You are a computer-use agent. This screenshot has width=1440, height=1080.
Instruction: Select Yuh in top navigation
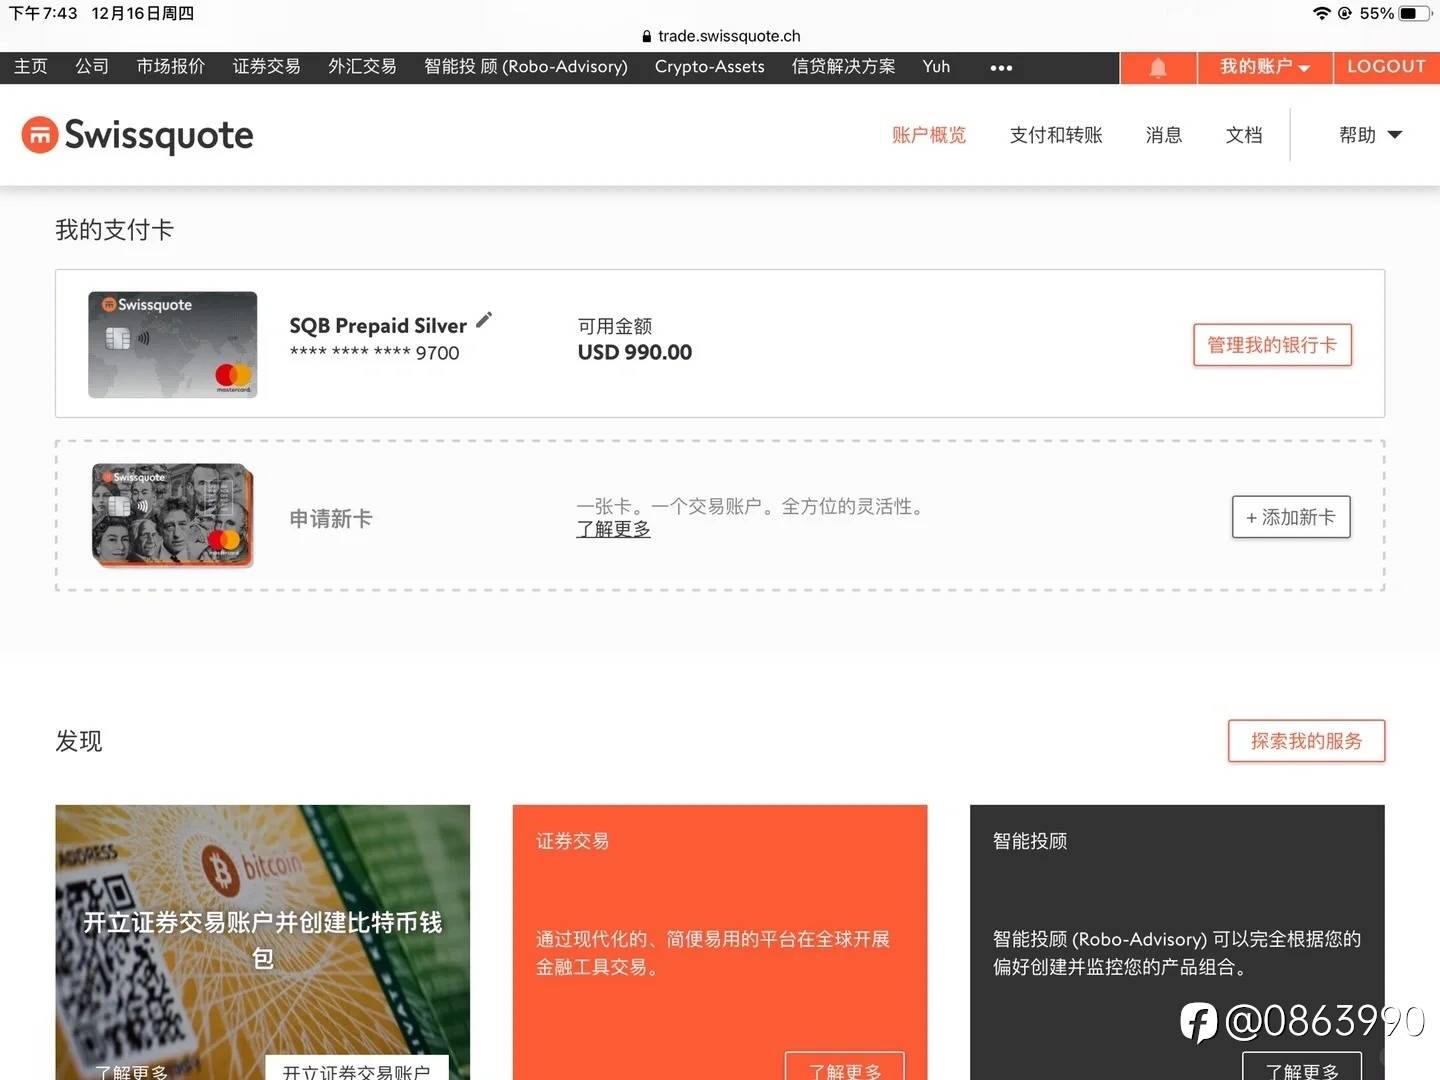936,66
